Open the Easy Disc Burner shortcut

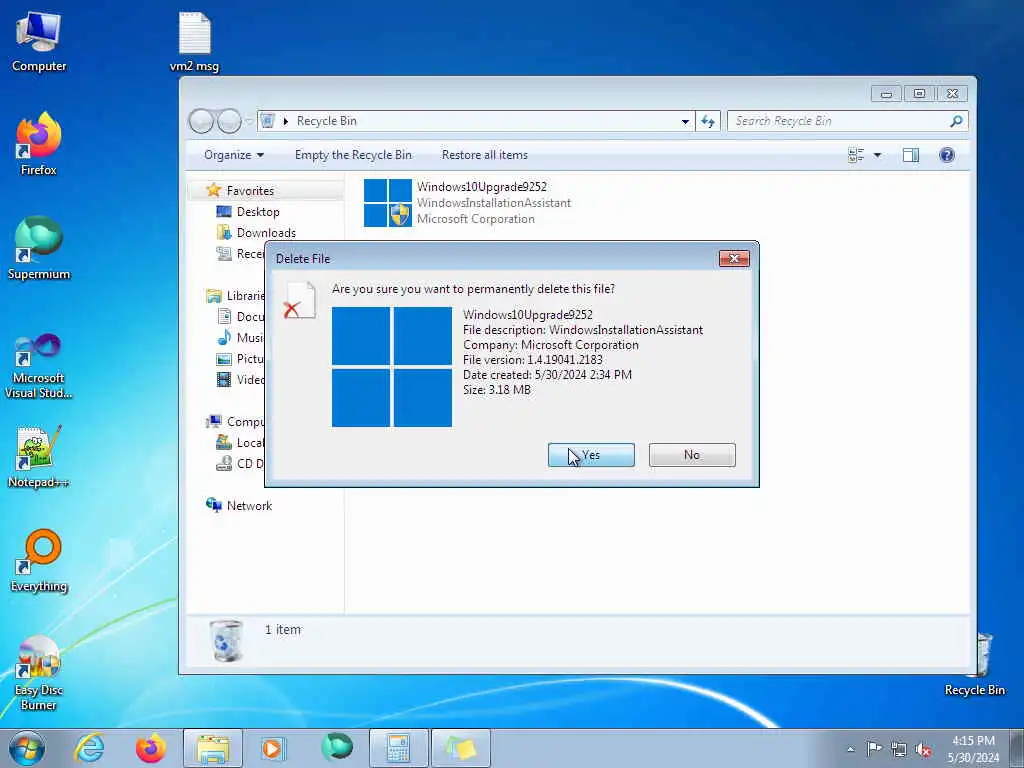point(39,673)
